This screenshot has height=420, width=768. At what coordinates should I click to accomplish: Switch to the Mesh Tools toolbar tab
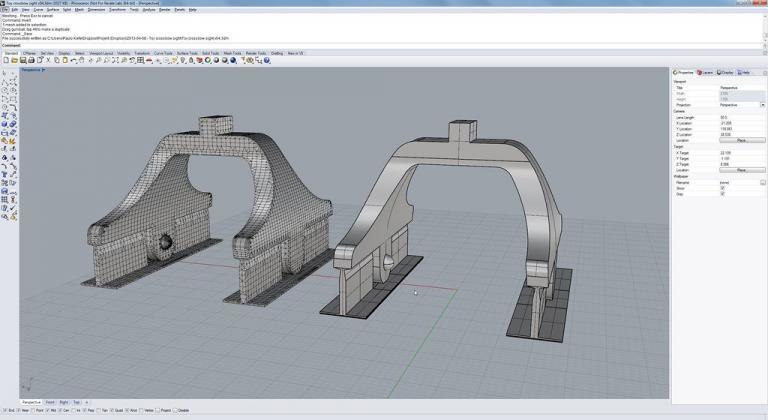(x=232, y=53)
